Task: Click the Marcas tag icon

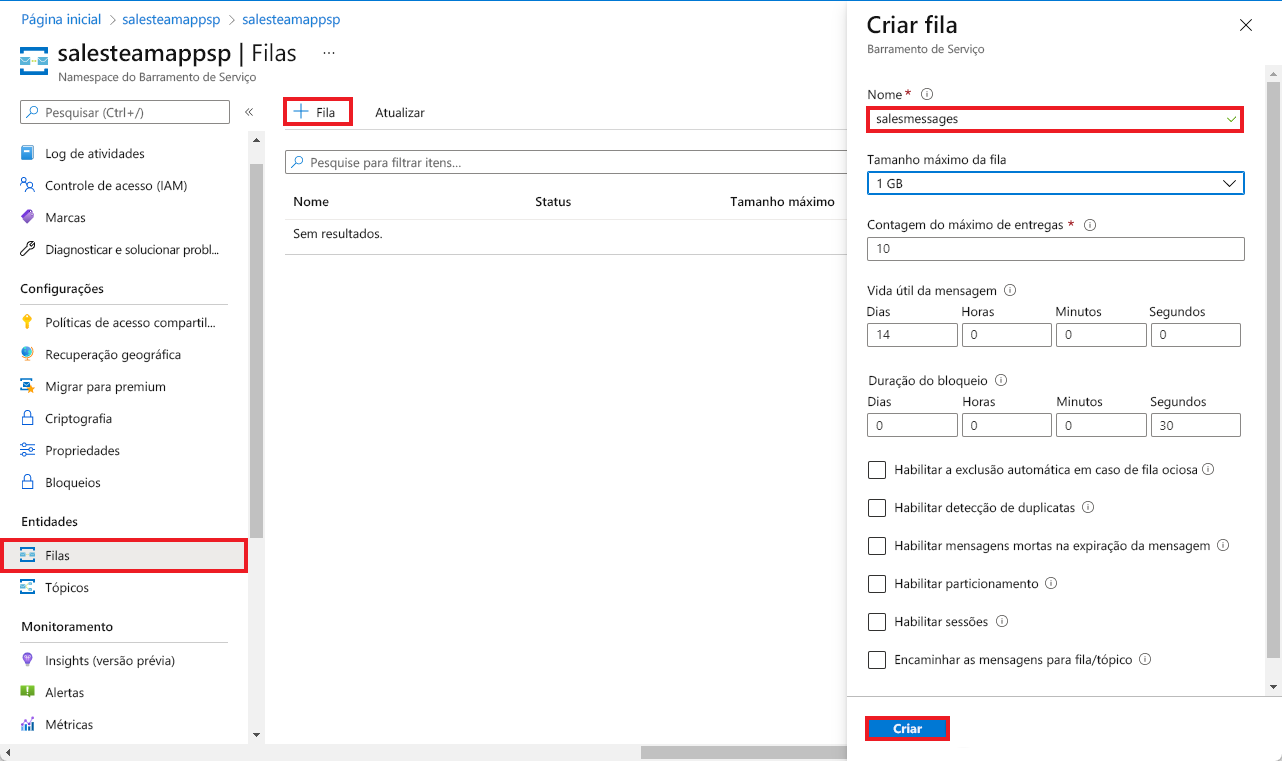Action: click(x=28, y=217)
